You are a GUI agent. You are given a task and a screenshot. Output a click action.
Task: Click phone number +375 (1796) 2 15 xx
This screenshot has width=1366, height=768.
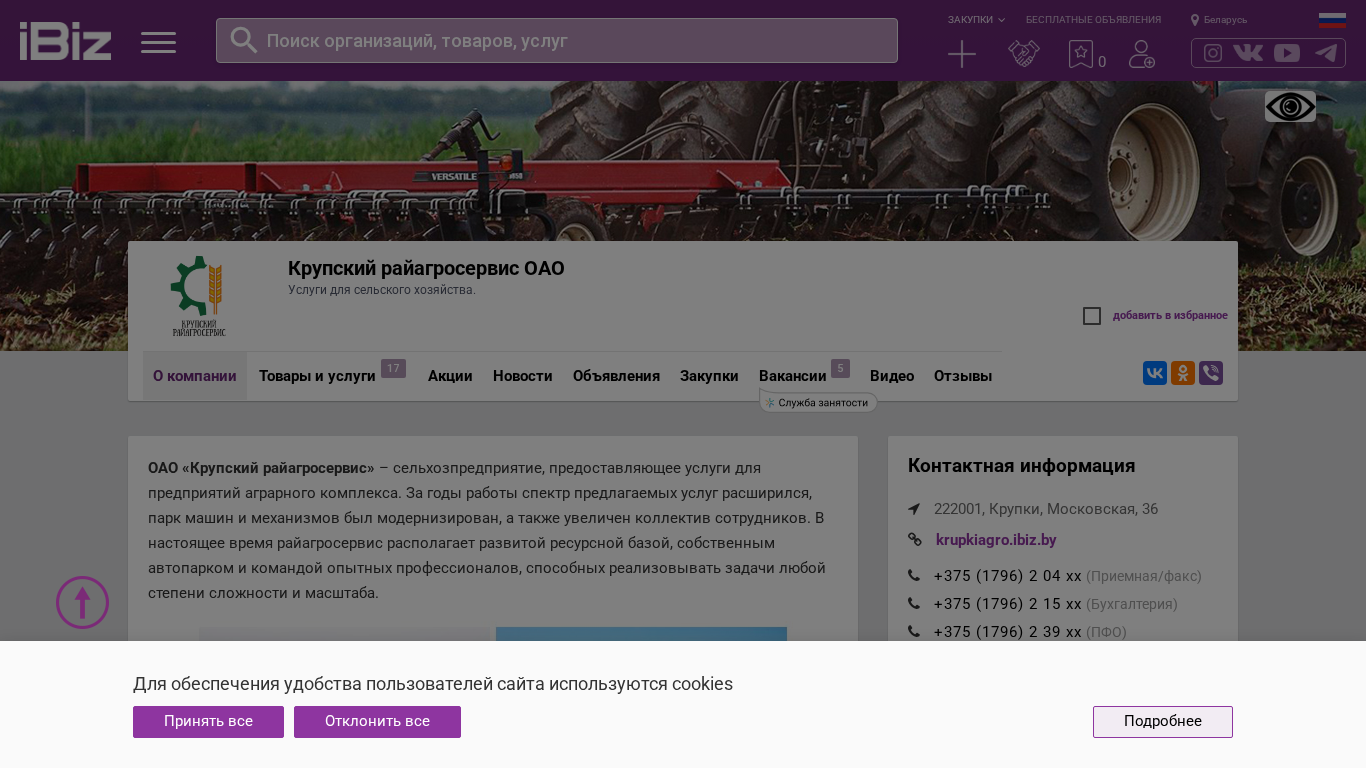click(1007, 604)
